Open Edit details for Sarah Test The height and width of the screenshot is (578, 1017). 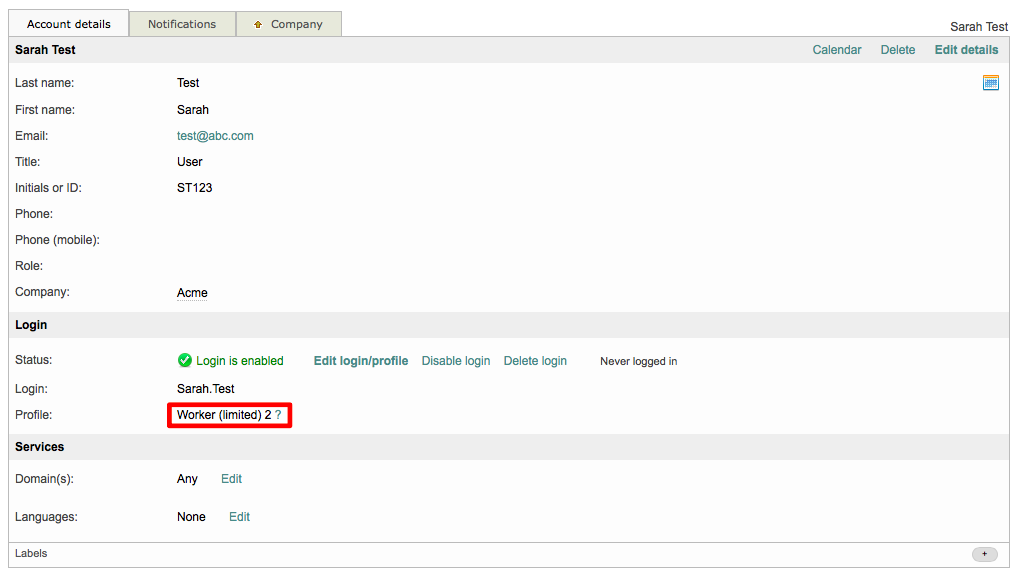pyautogui.click(x=966, y=50)
